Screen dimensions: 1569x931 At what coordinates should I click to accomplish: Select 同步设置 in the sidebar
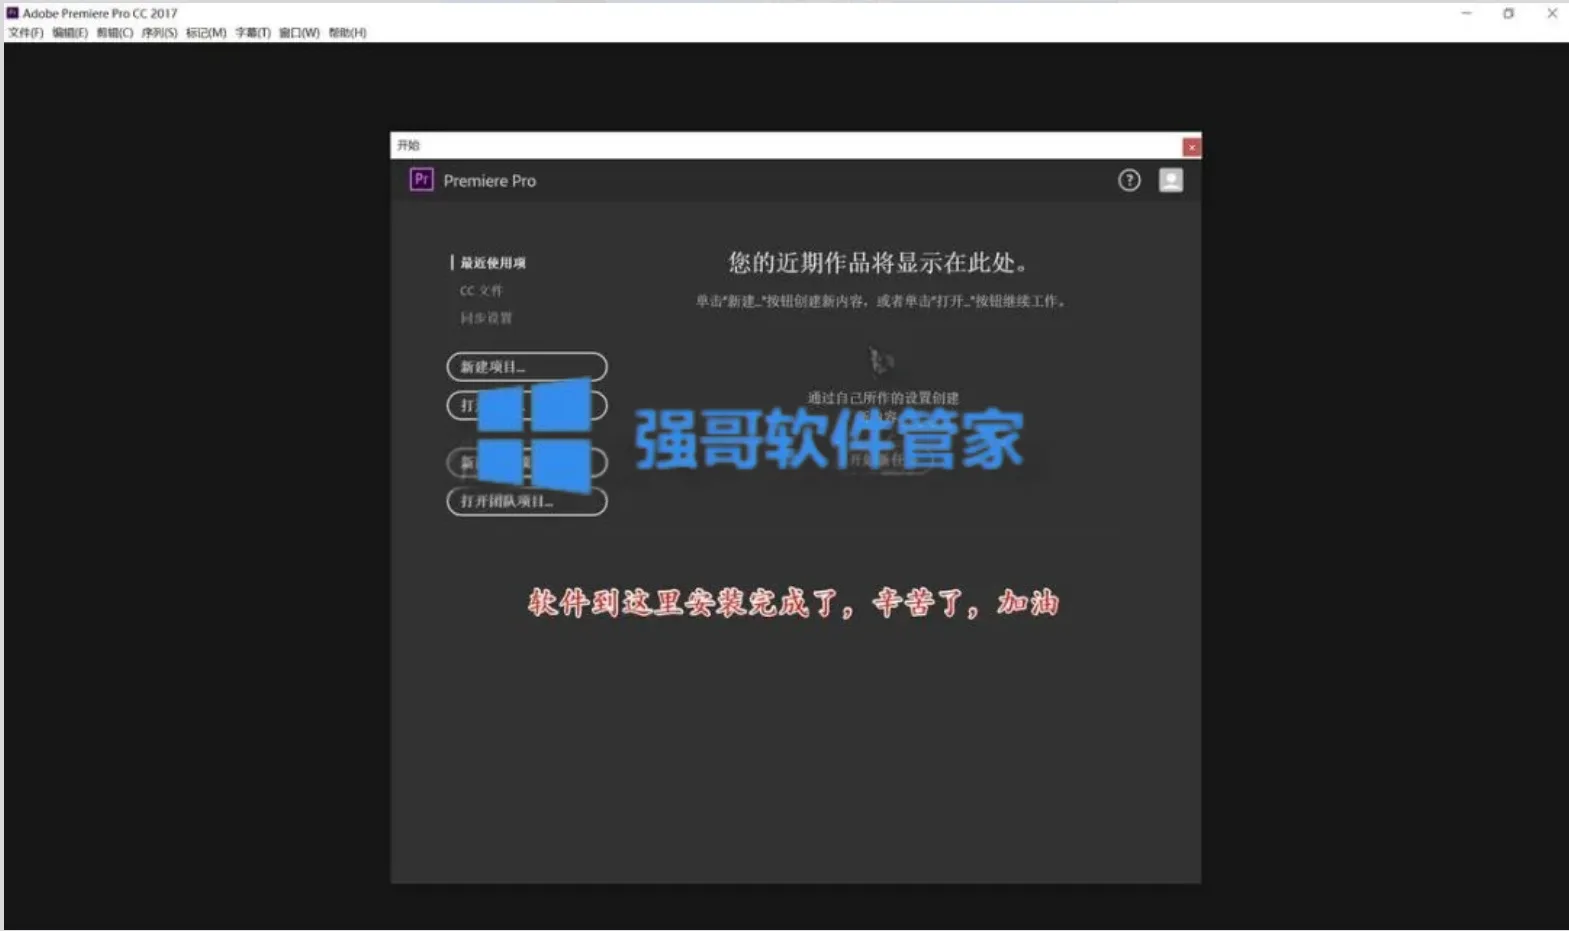coord(485,318)
